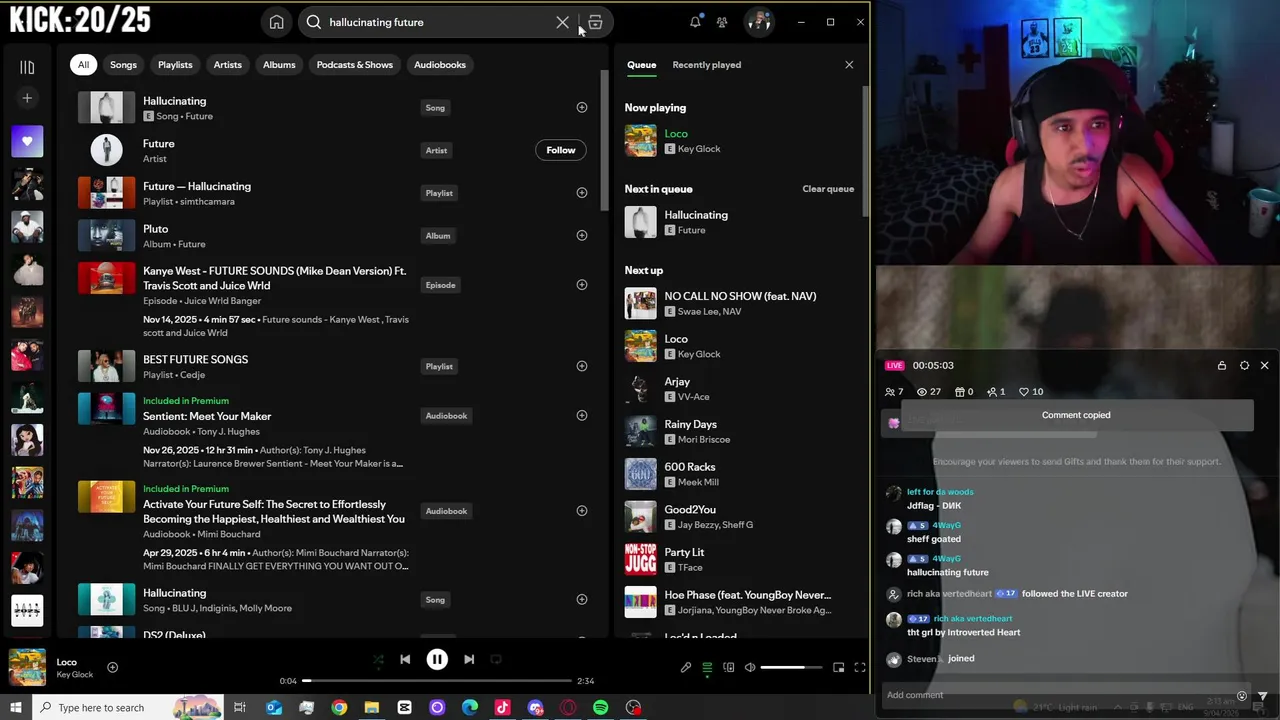Save the Pluto album to library
This screenshot has height=720, width=1280.
coord(582,236)
